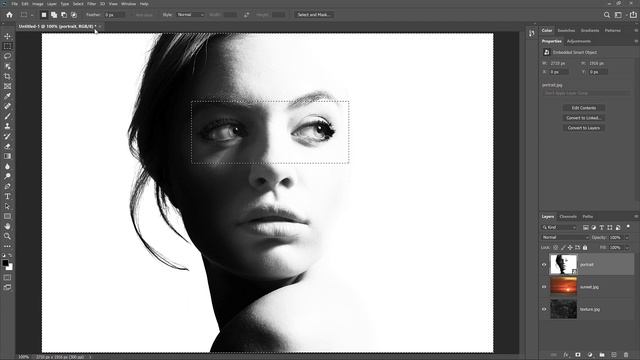Viewport: 640px width, 360px height.
Task: Select the Dodge tool
Action: [x=7, y=176]
